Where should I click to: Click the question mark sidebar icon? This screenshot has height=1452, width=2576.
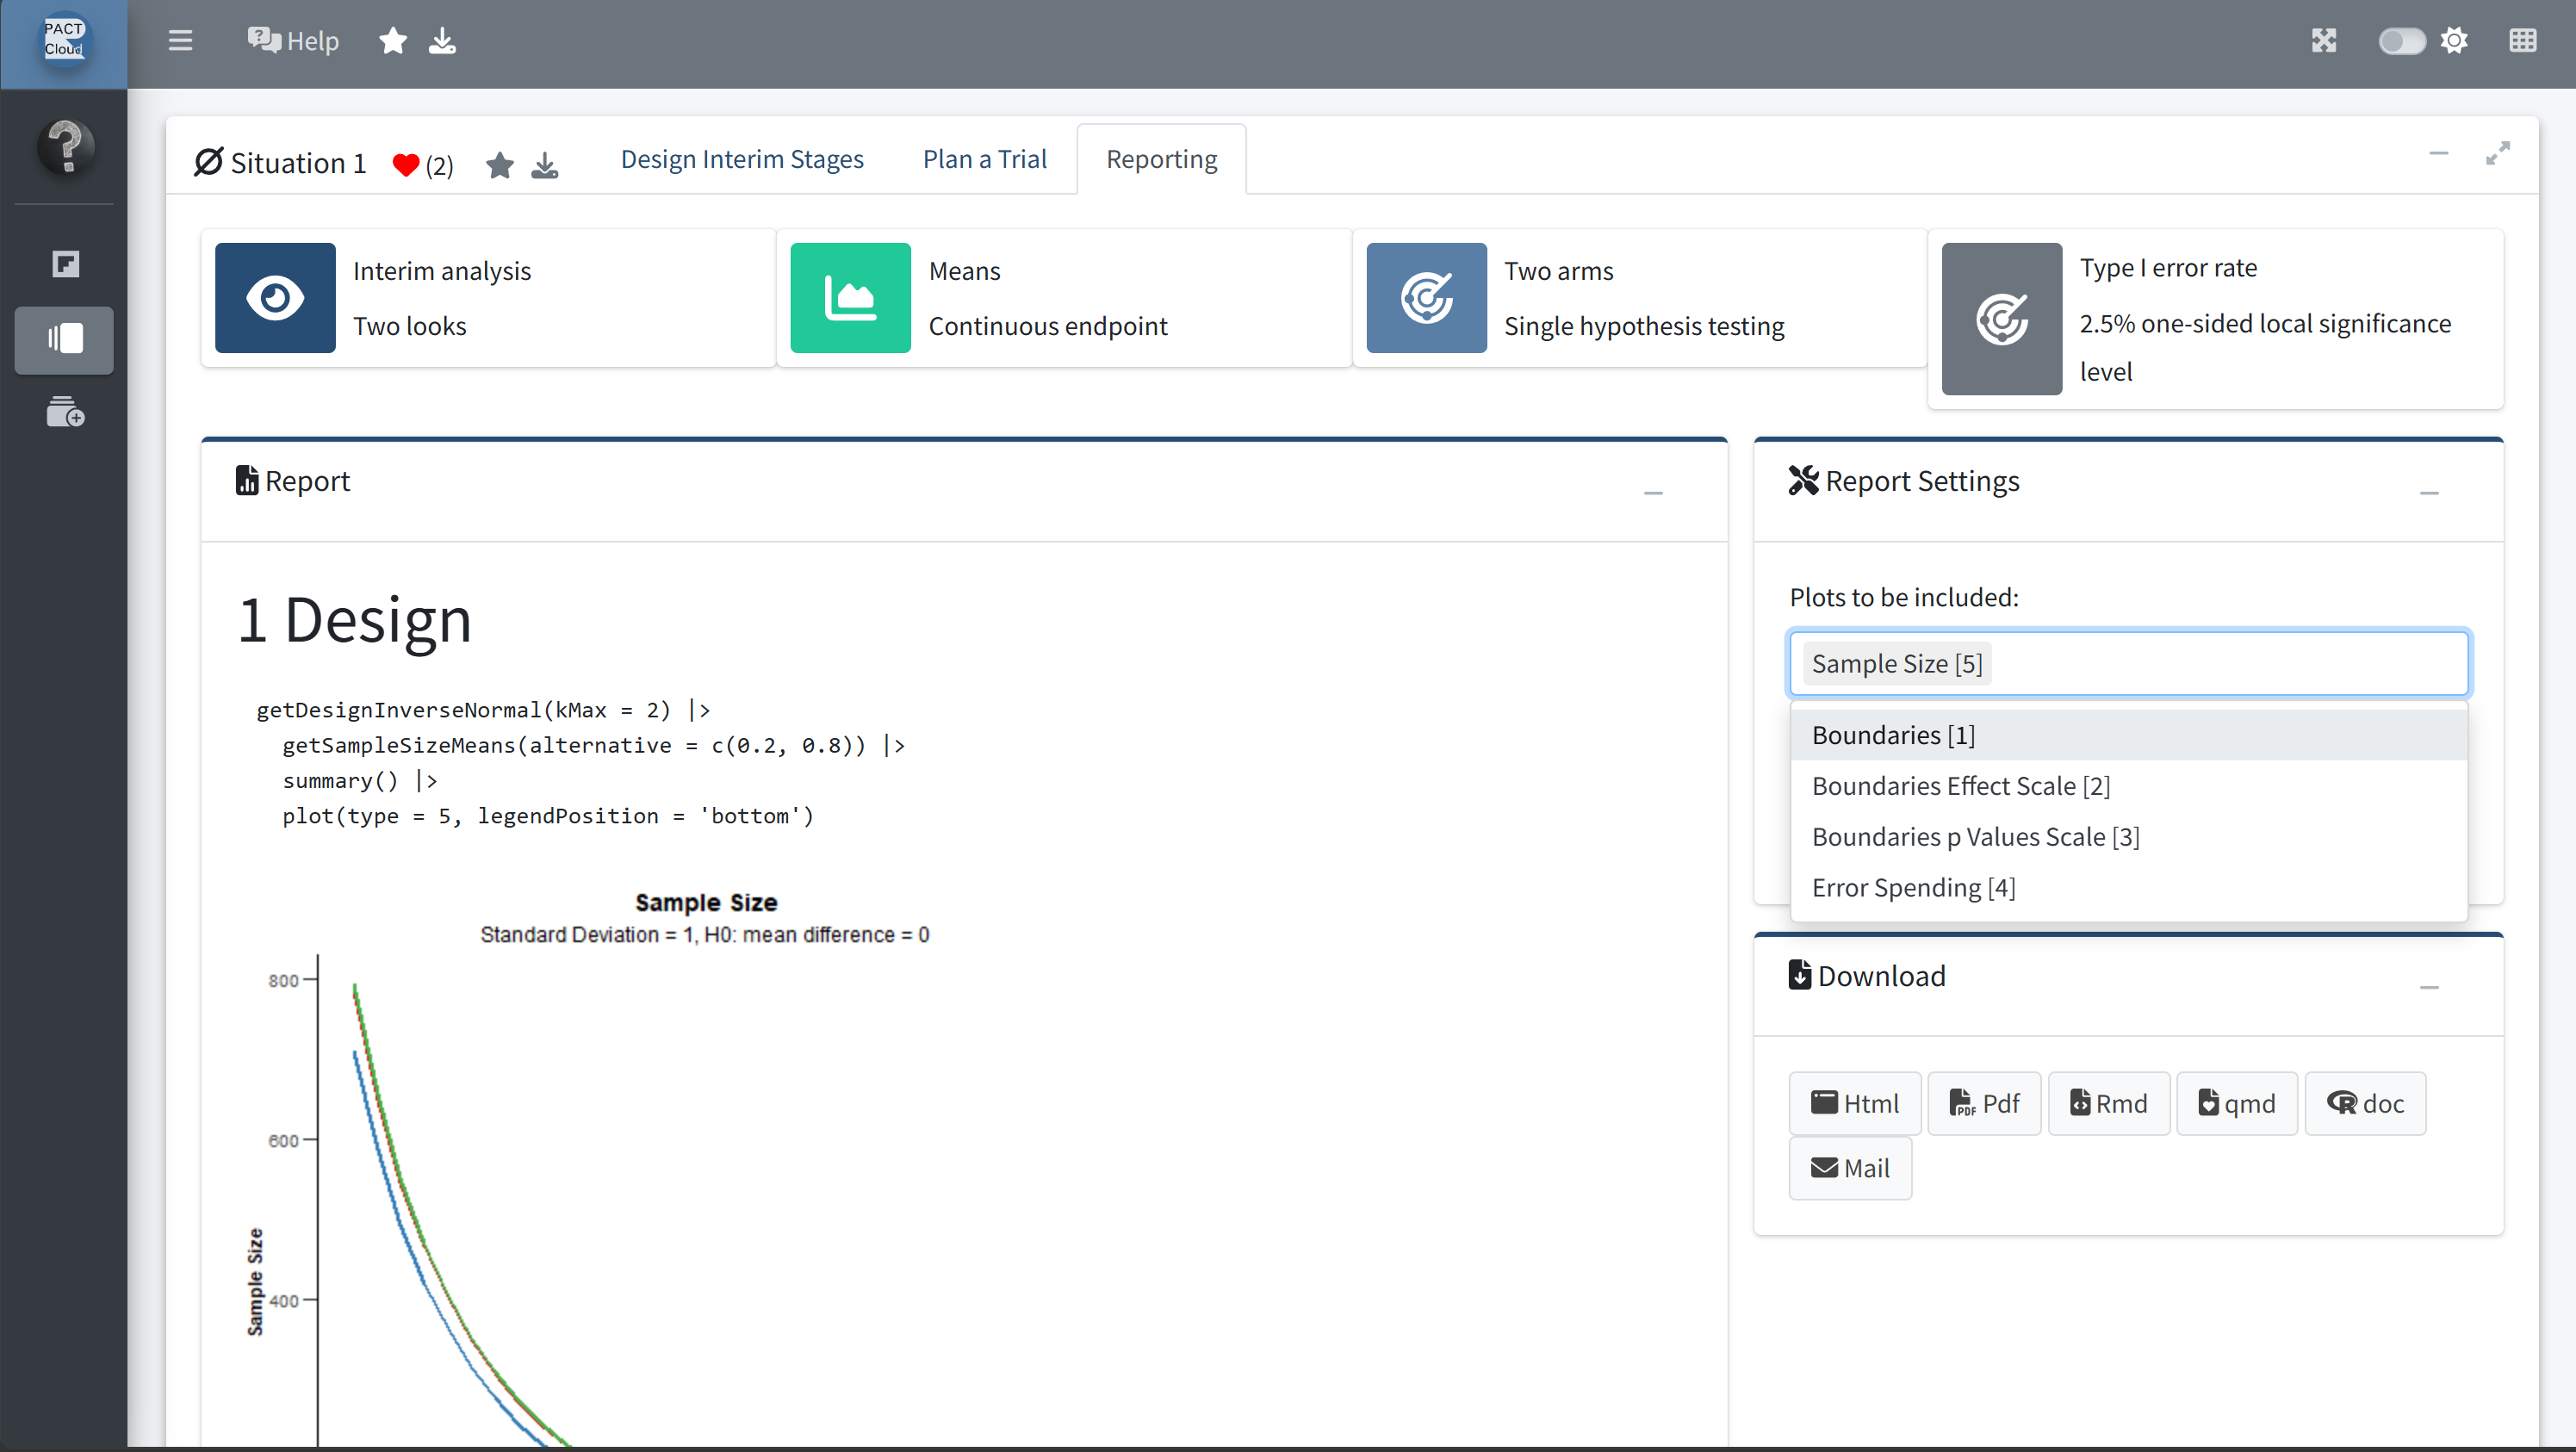click(x=65, y=147)
